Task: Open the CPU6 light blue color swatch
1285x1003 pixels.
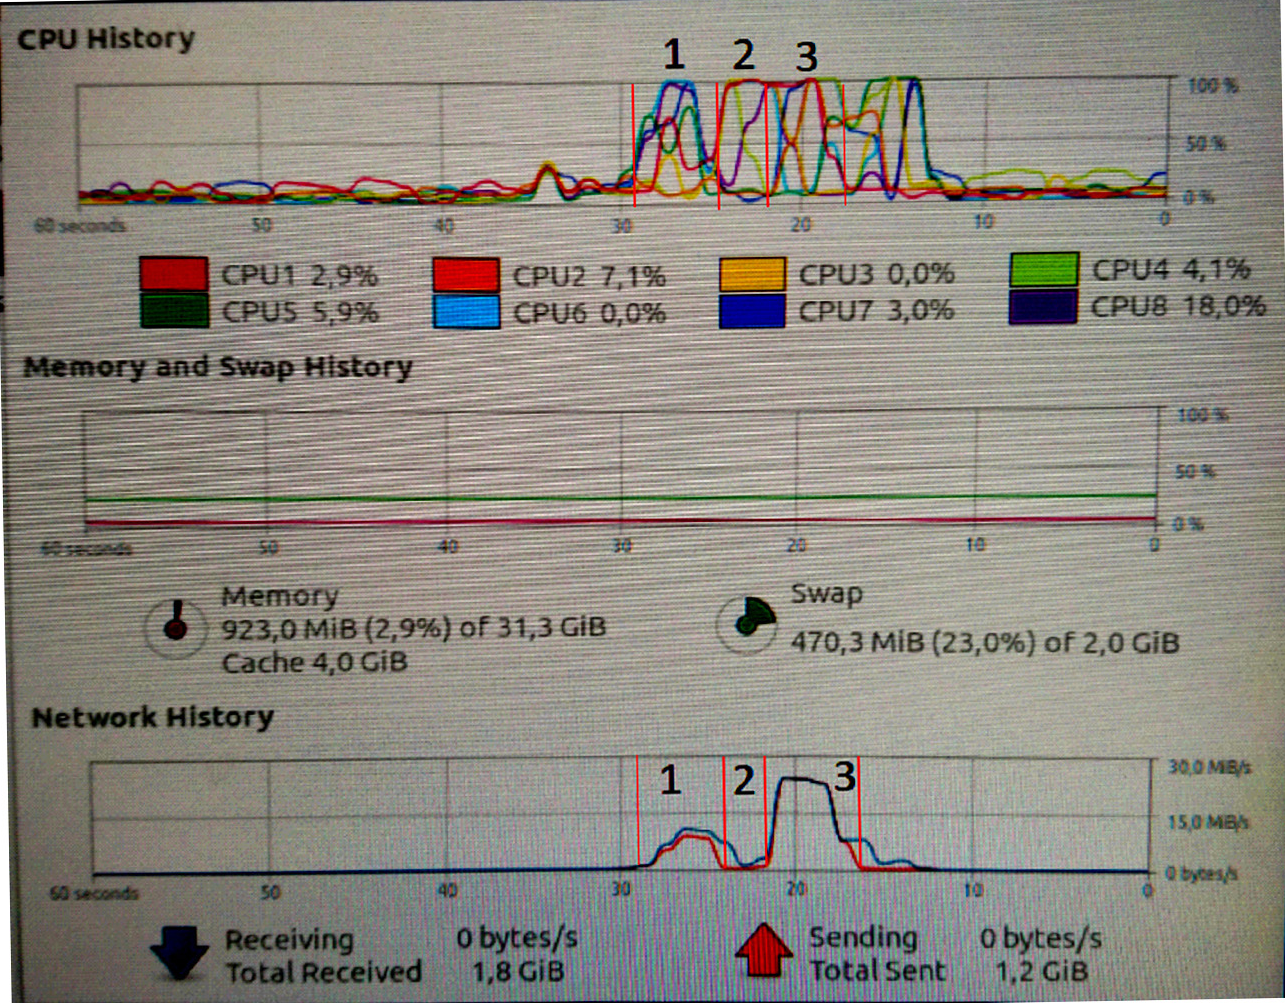Action: pyautogui.click(x=466, y=311)
